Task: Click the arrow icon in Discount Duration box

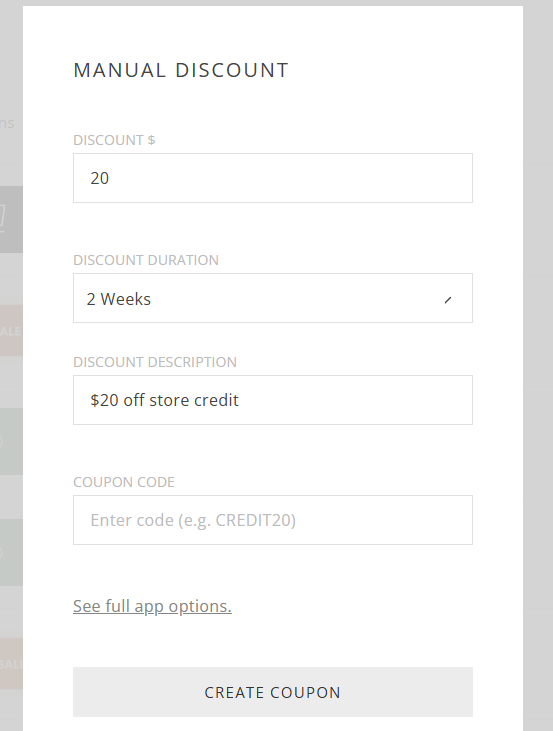Action: [448, 300]
